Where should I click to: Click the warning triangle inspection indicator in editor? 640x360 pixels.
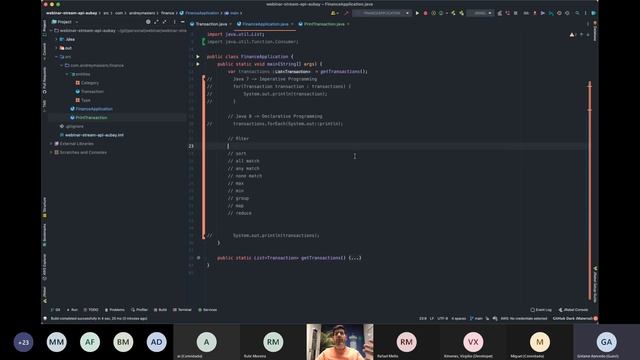click(x=572, y=35)
